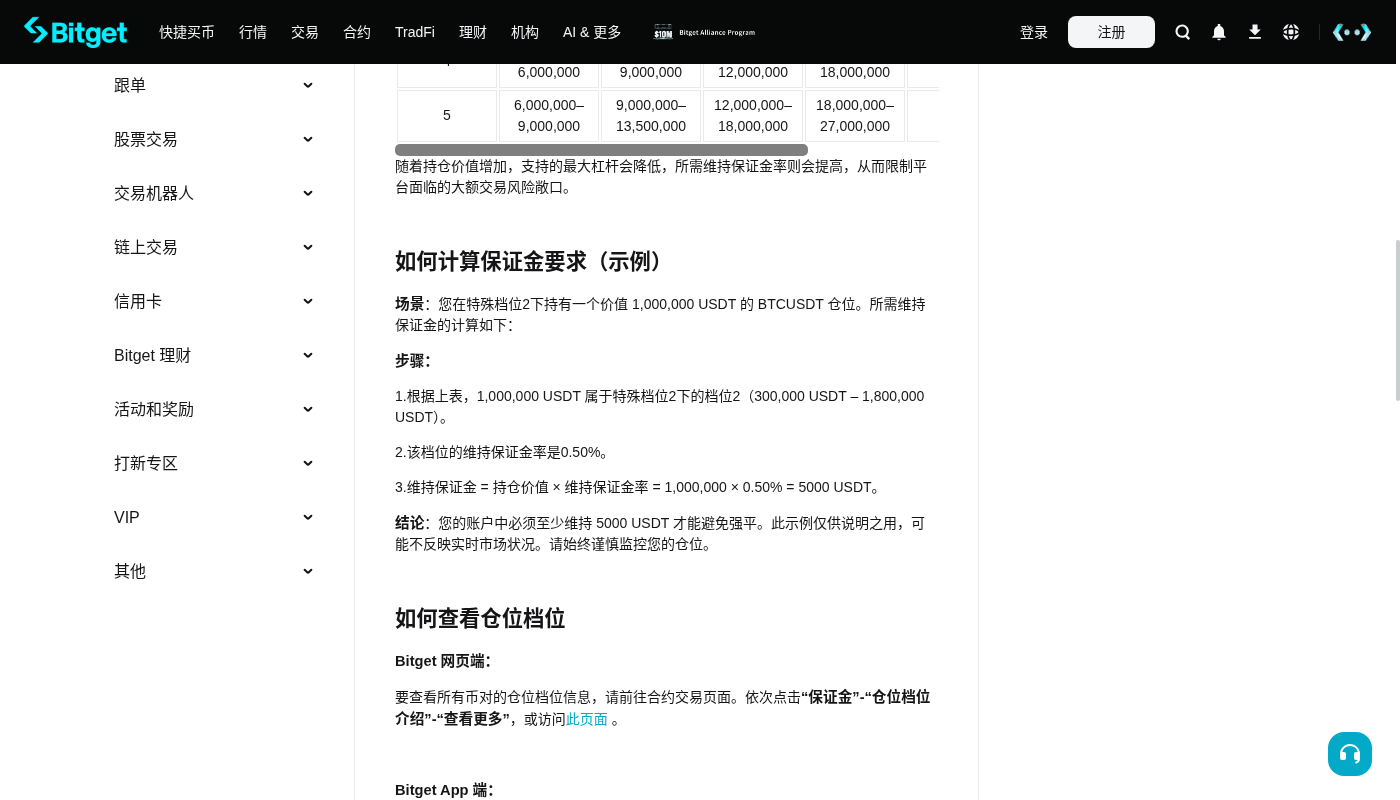
Task: Click the 如何查看仓位档位 heading
Action: [480, 618]
